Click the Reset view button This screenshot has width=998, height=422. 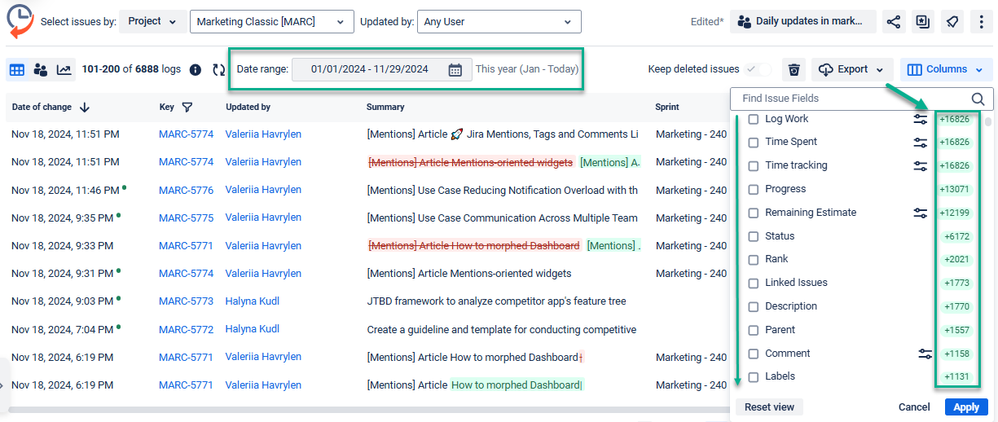click(x=770, y=407)
